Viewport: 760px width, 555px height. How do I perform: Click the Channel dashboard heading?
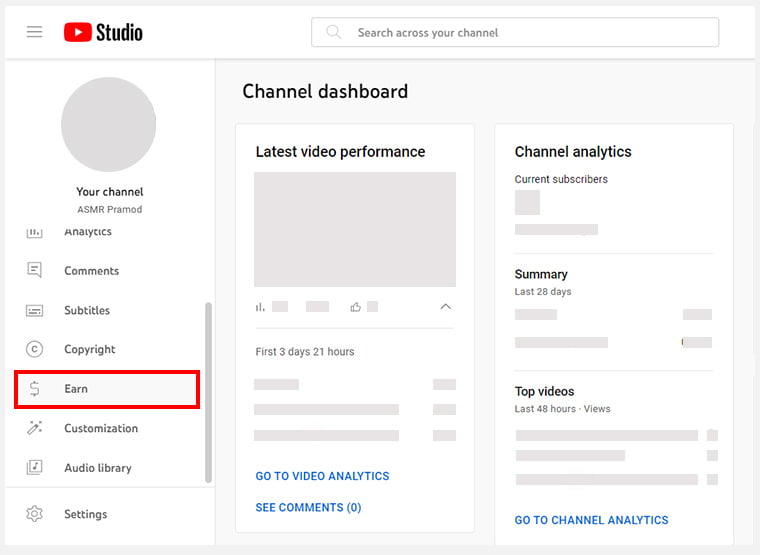coord(325,91)
